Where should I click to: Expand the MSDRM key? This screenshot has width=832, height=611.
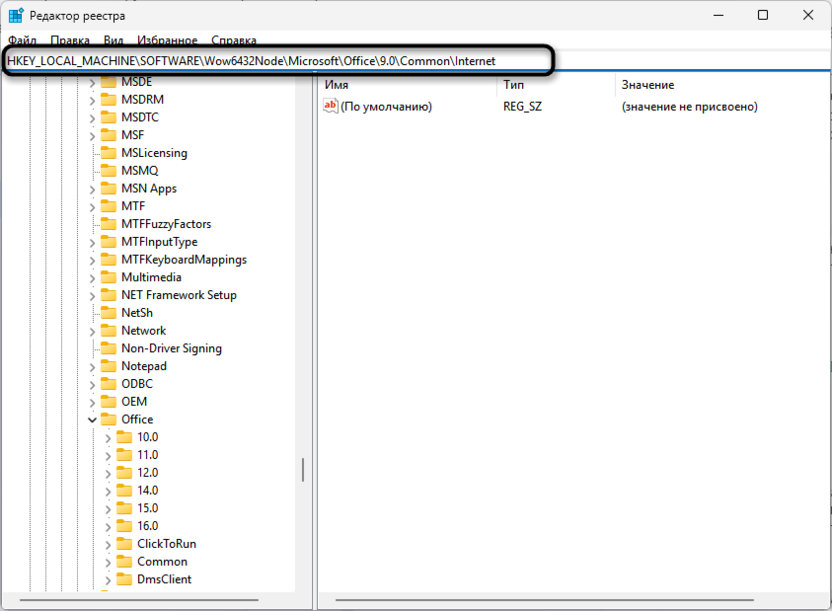(x=92, y=100)
